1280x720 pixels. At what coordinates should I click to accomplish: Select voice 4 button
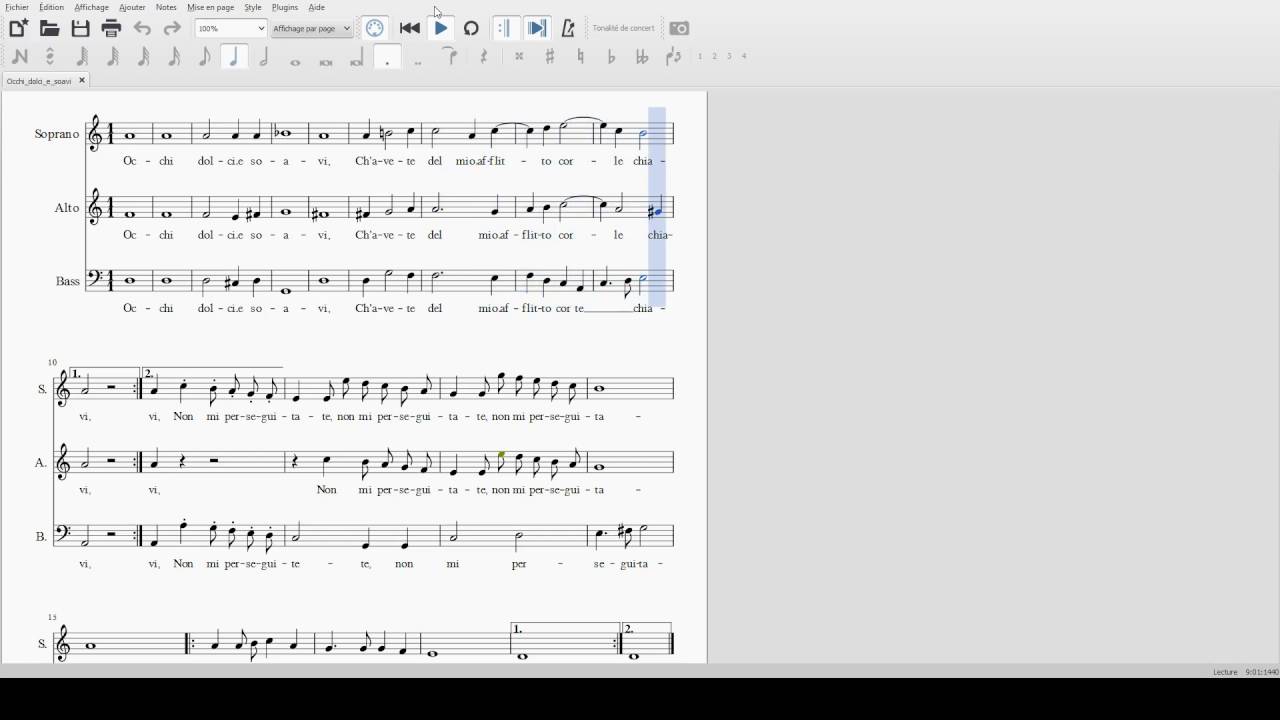[x=744, y=56]
